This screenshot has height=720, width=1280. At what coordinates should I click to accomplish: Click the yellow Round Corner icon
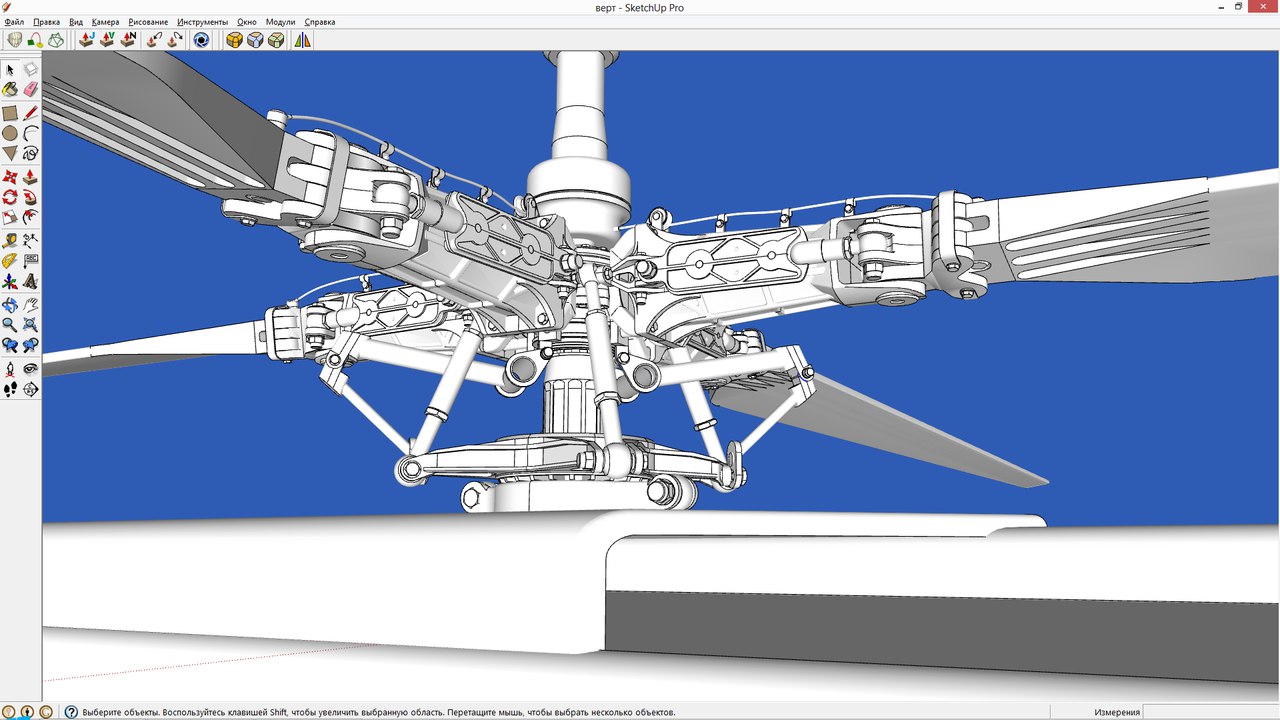[234, 40]
